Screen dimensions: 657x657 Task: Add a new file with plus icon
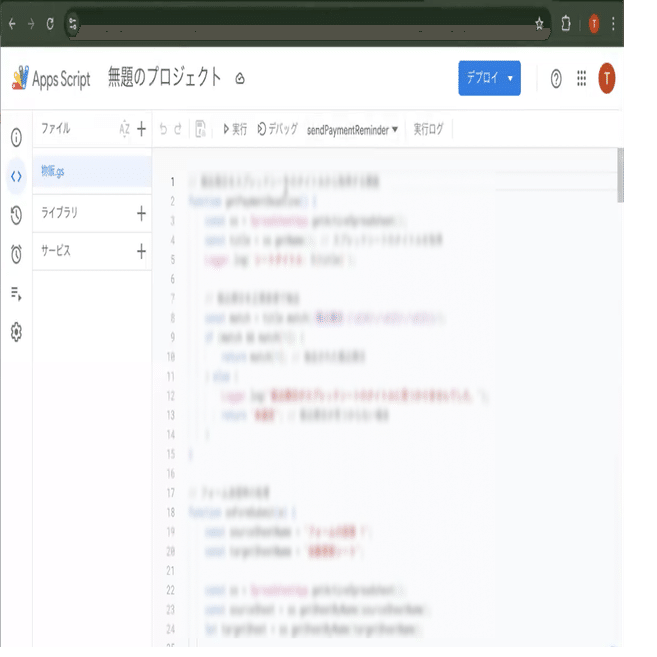[x=142, y=129]
